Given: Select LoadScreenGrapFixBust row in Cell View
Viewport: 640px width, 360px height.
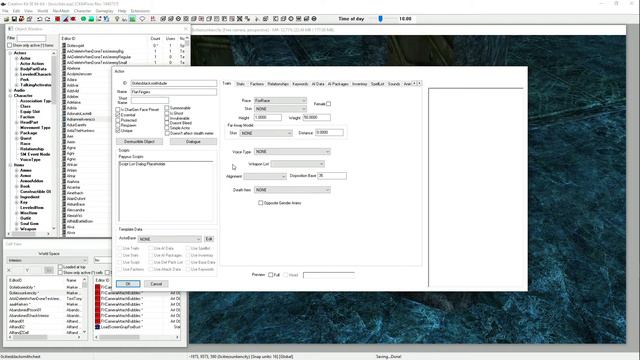Looking at the screenshot, I should [x=138, y=327].
